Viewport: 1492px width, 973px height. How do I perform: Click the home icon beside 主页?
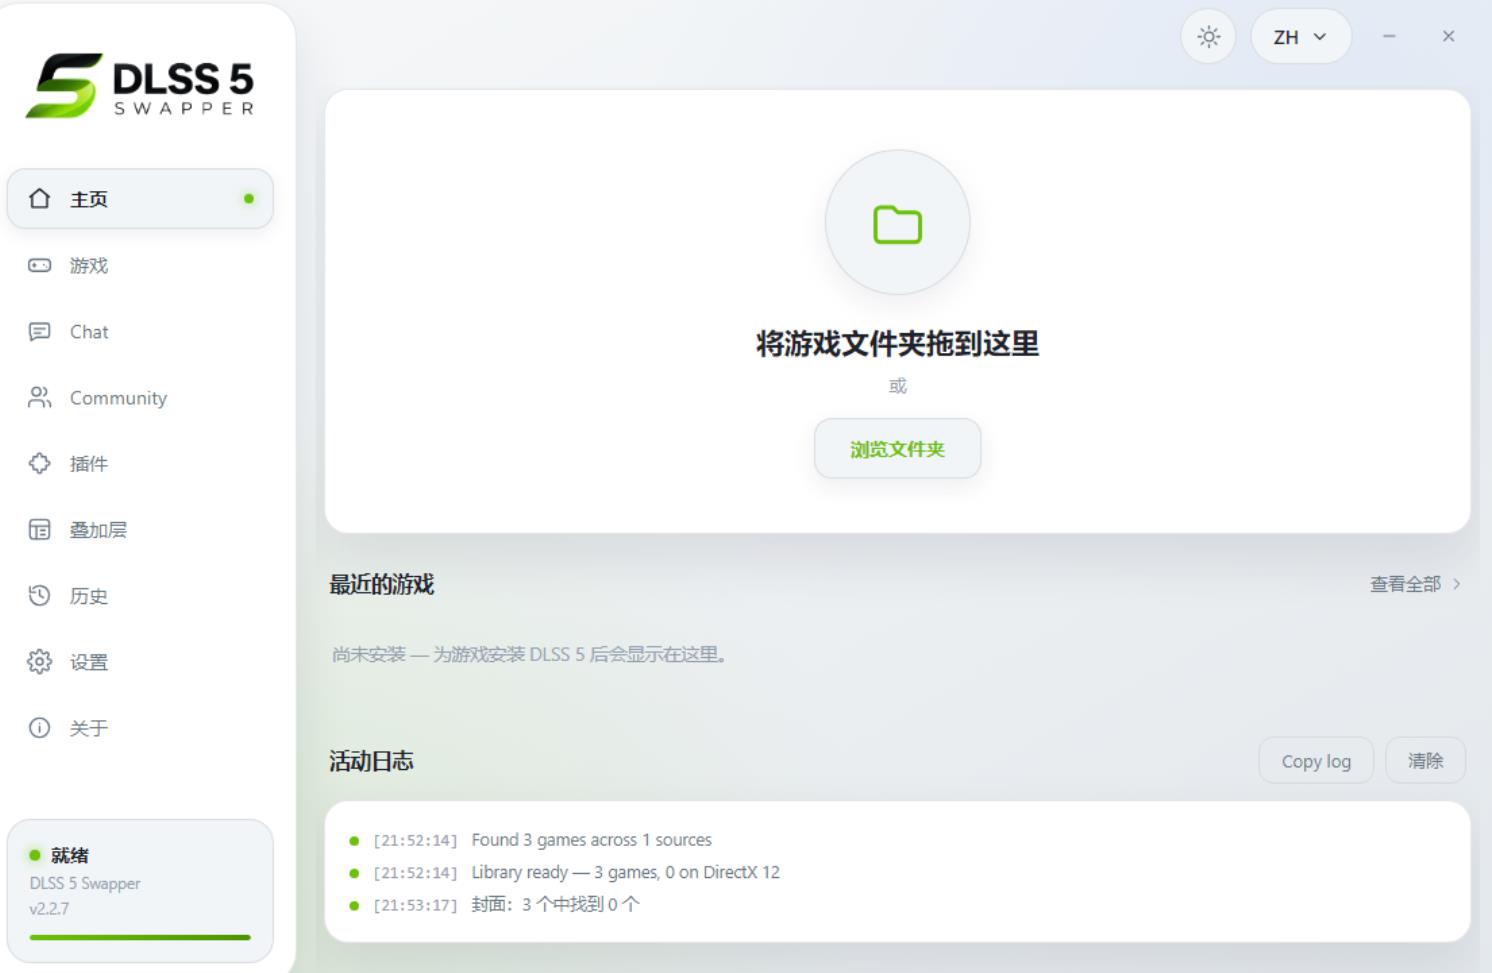click(x=40, y=198)
